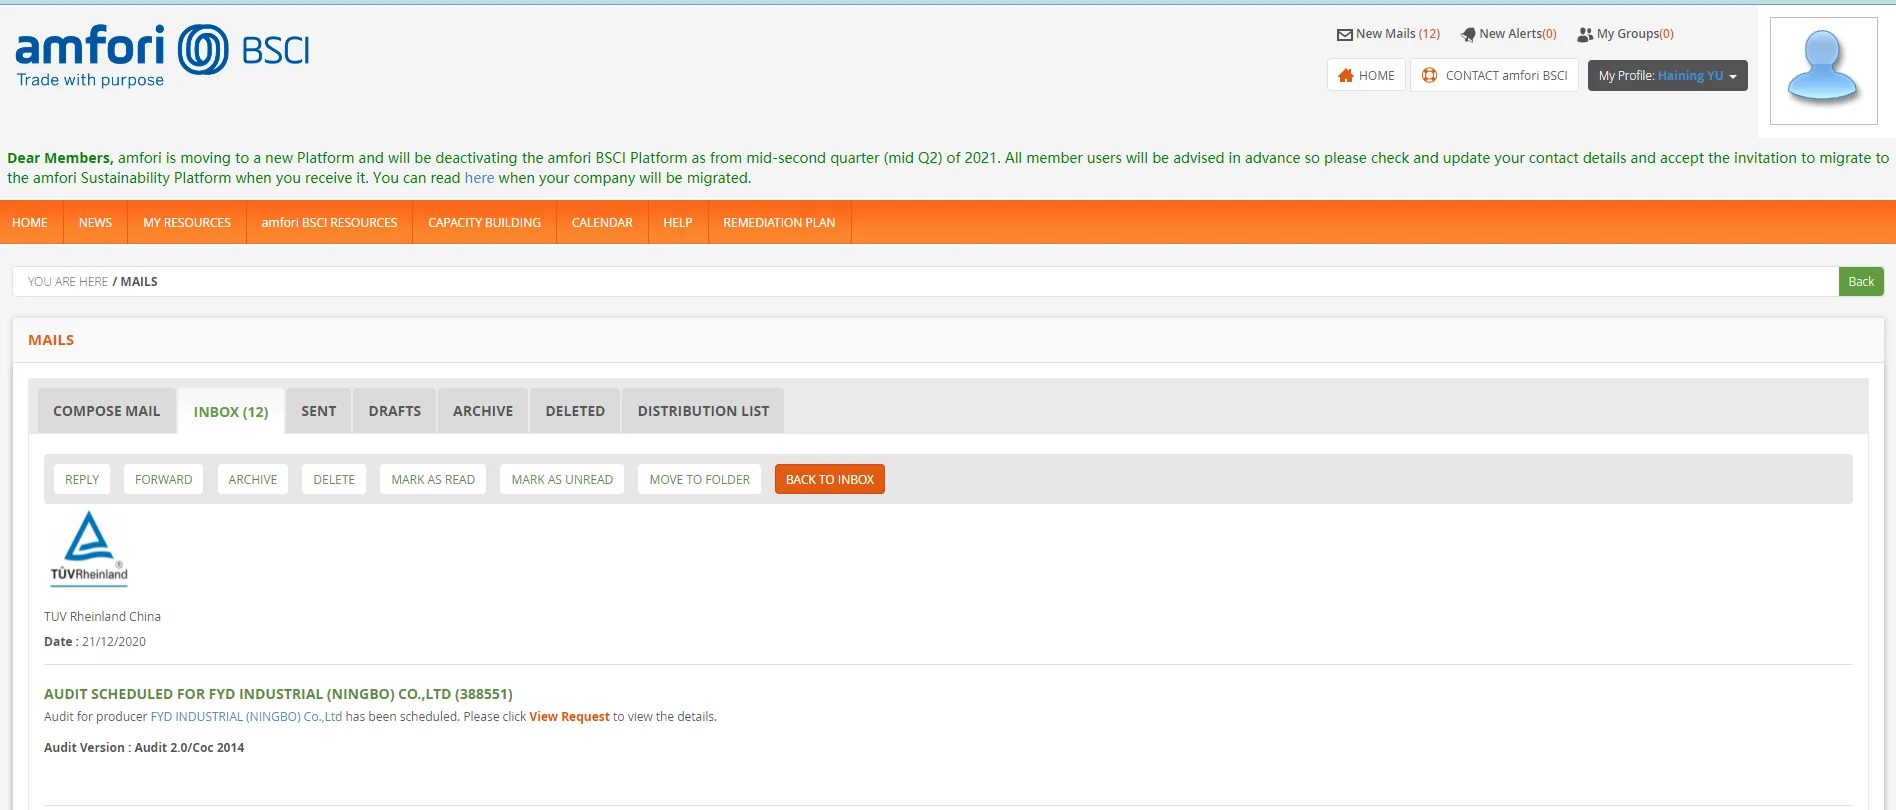Open FYD INDUSTRIAL (NINGBO) Co.,Ltd producer link

pos(246,717)
